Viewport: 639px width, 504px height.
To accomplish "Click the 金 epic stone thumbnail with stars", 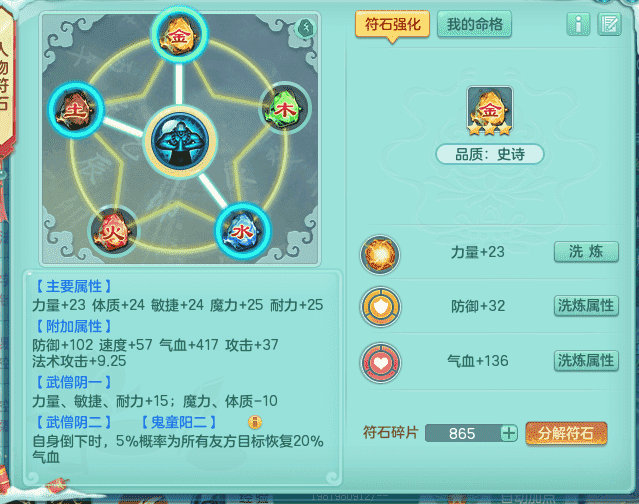I will coord(490,111).
